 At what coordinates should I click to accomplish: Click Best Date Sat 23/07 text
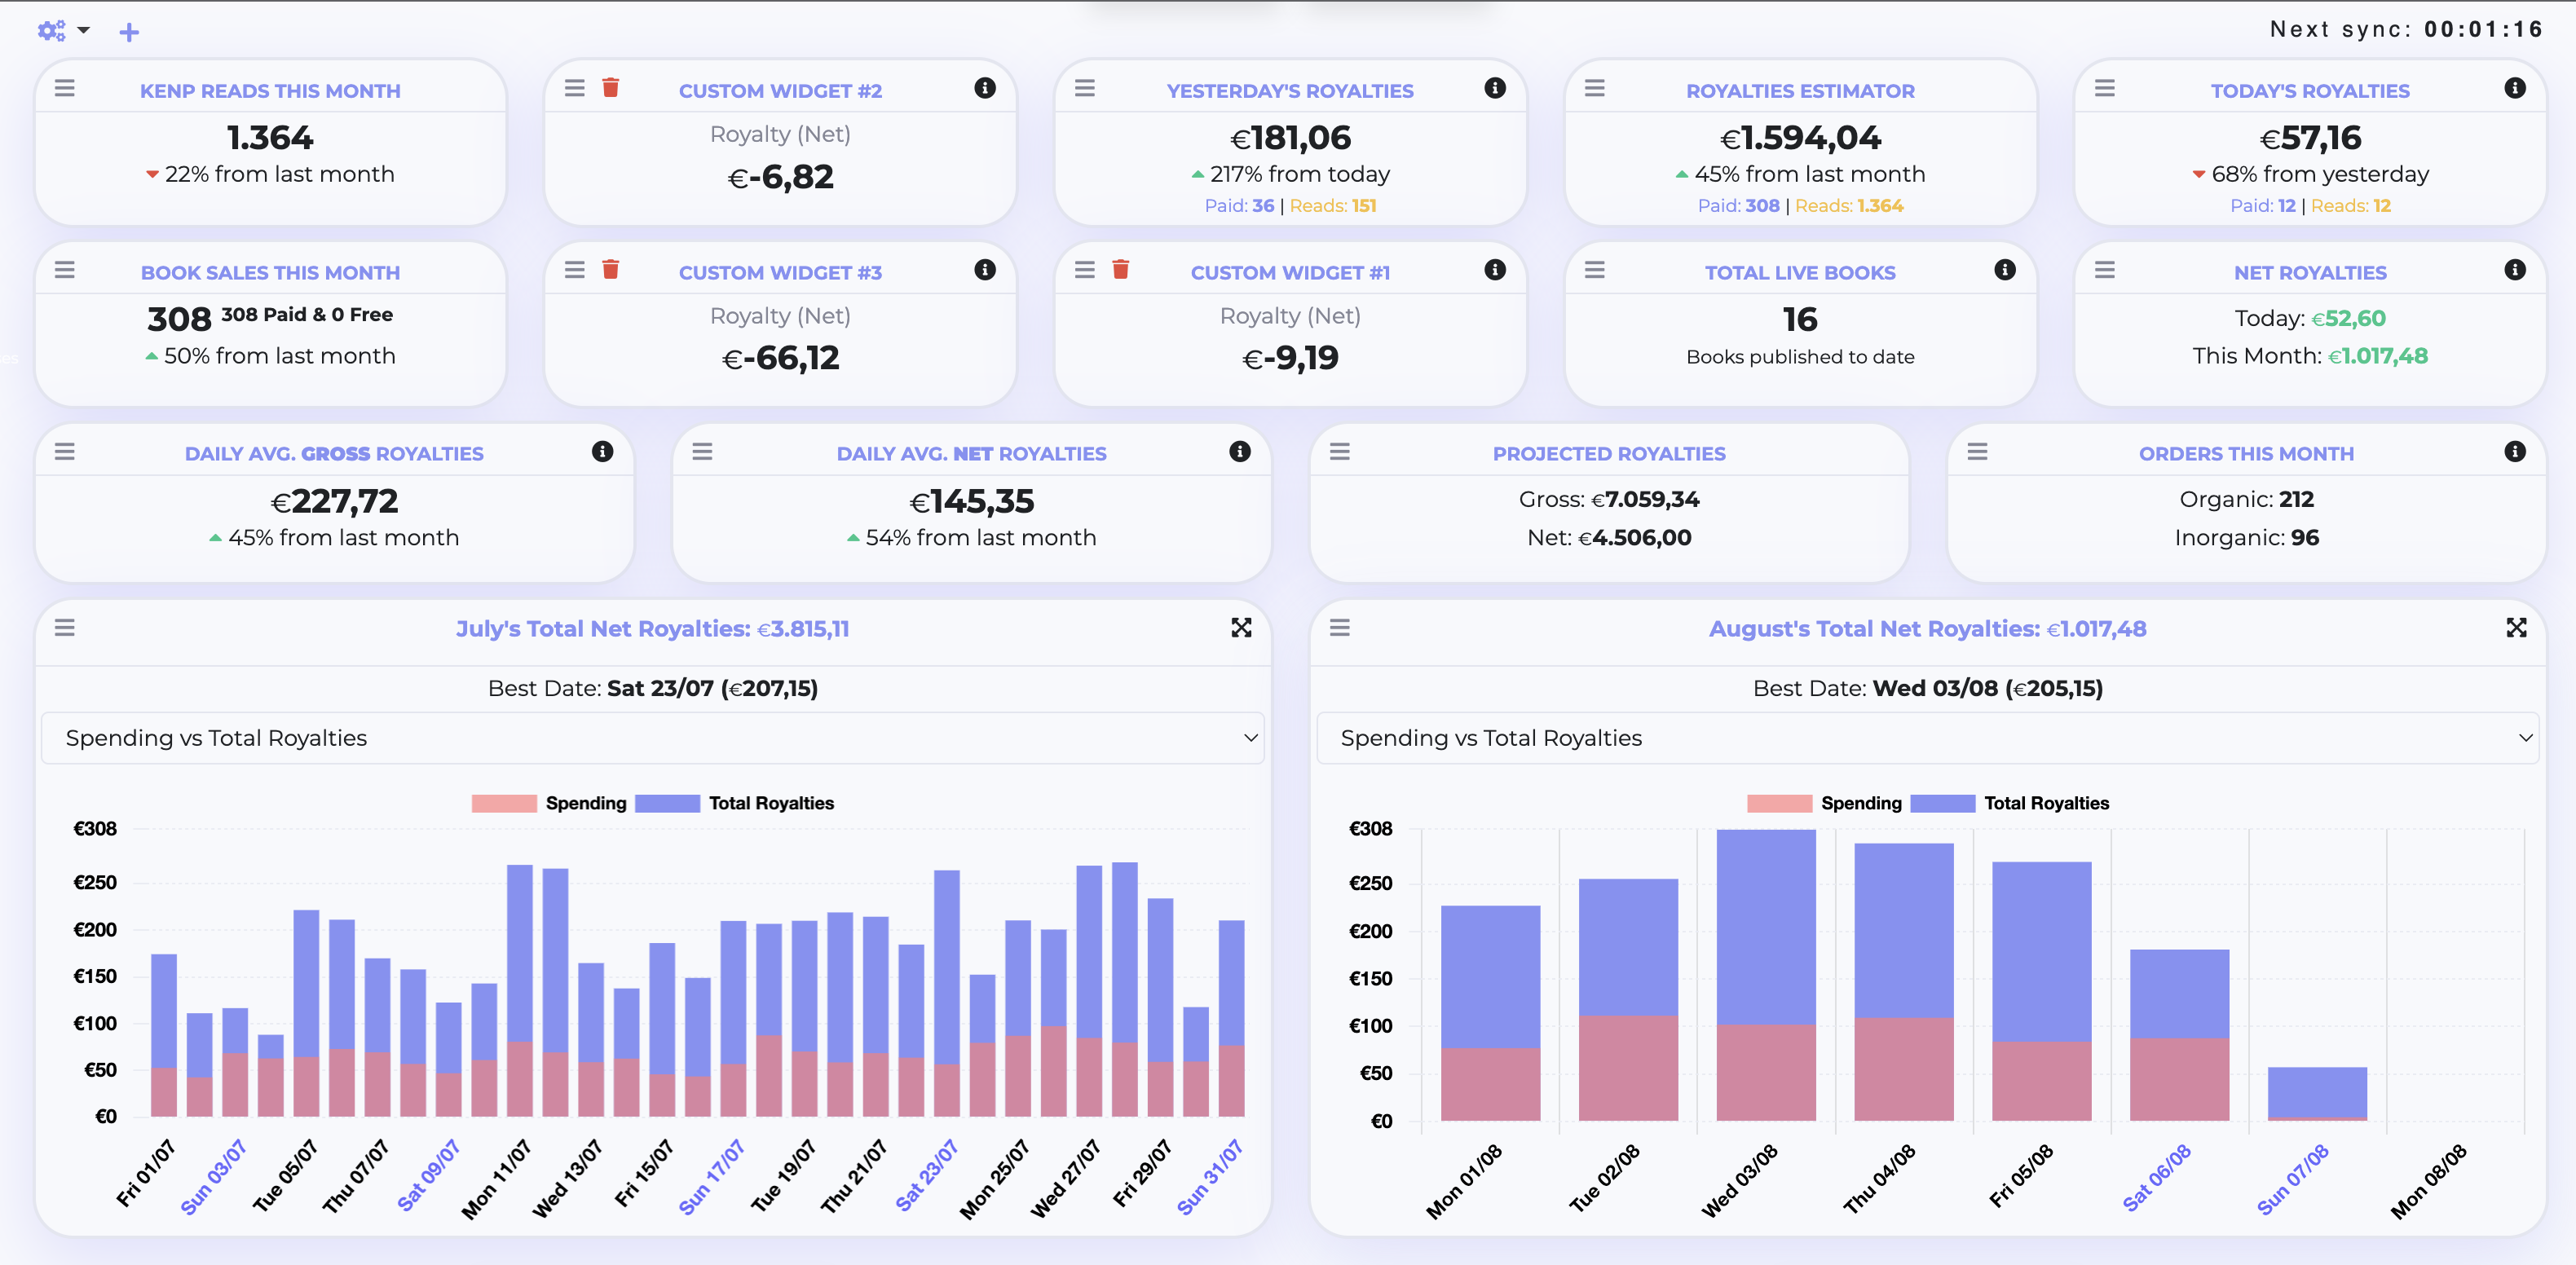pos(653,688)
